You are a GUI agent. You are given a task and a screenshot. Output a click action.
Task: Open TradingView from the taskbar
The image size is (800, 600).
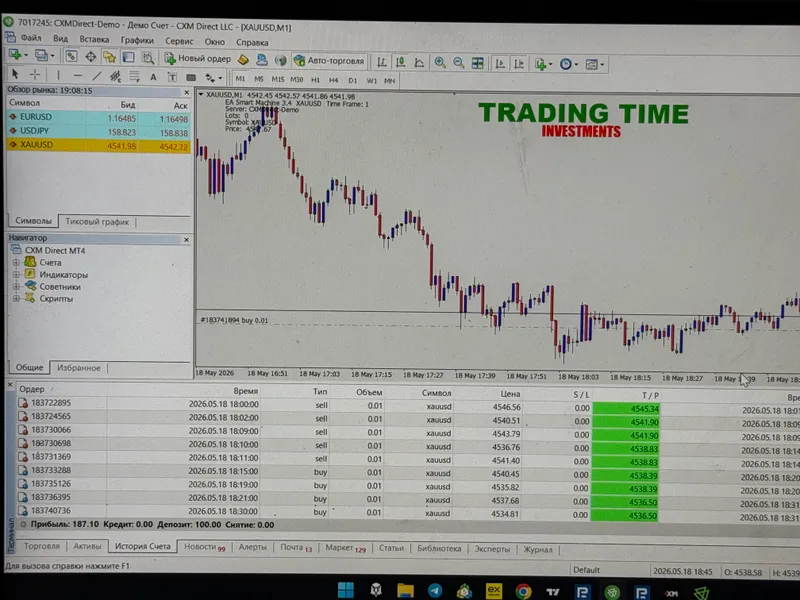pyautogui.click(x=553, y=592)
